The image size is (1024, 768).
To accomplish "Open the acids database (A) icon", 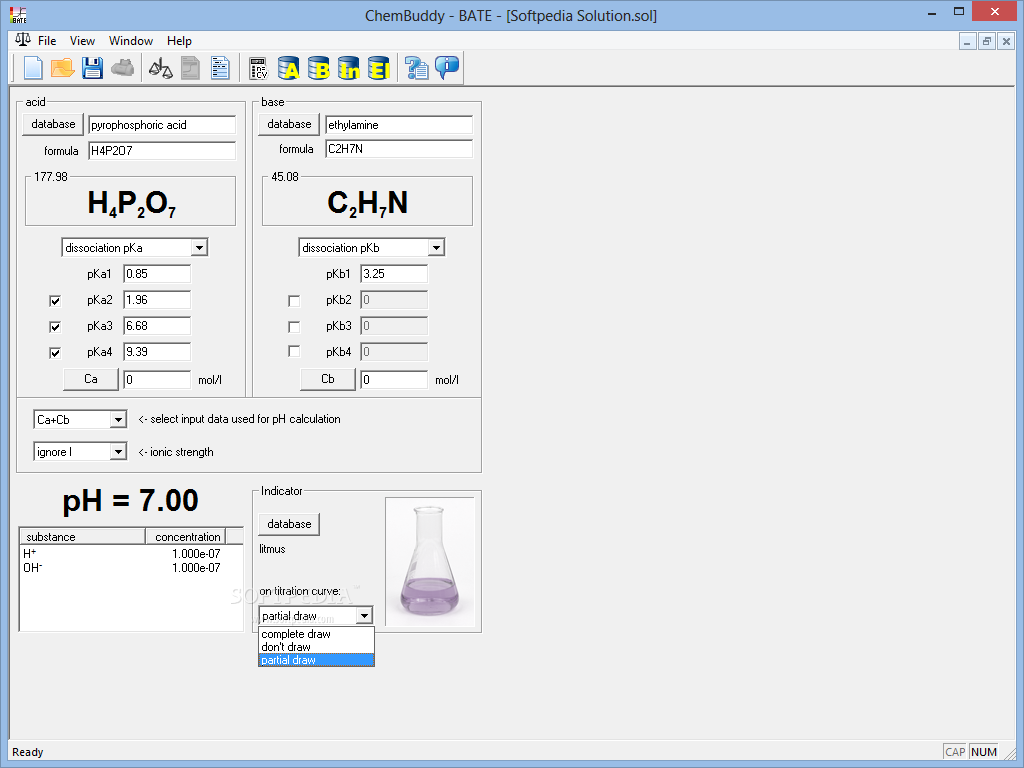I will coord(289,68).
